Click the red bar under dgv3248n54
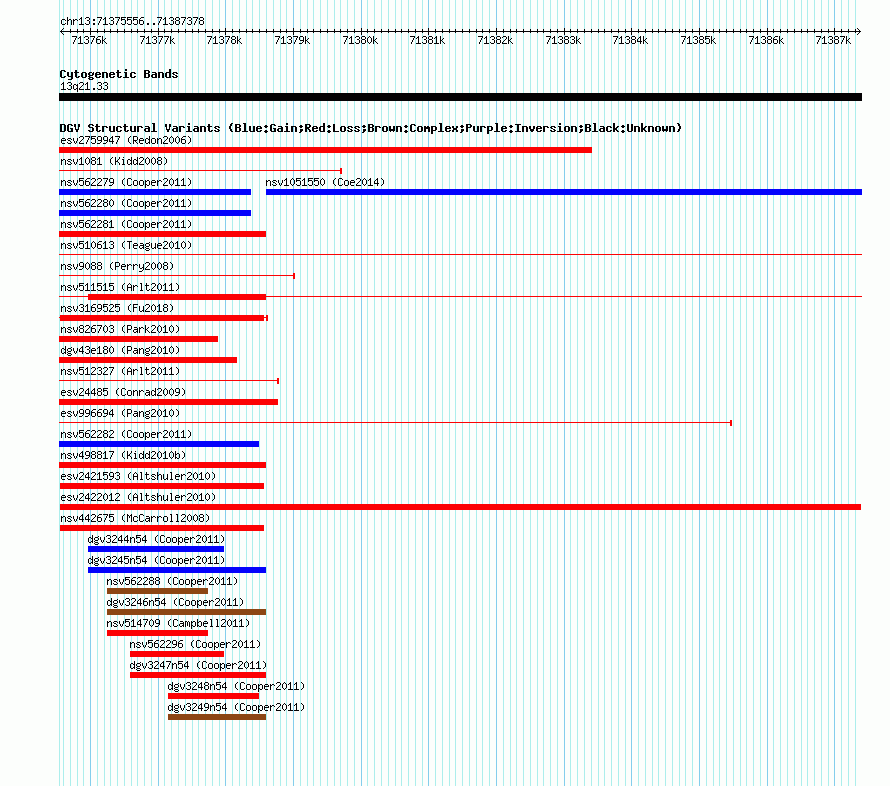 (x=213, y=696)
